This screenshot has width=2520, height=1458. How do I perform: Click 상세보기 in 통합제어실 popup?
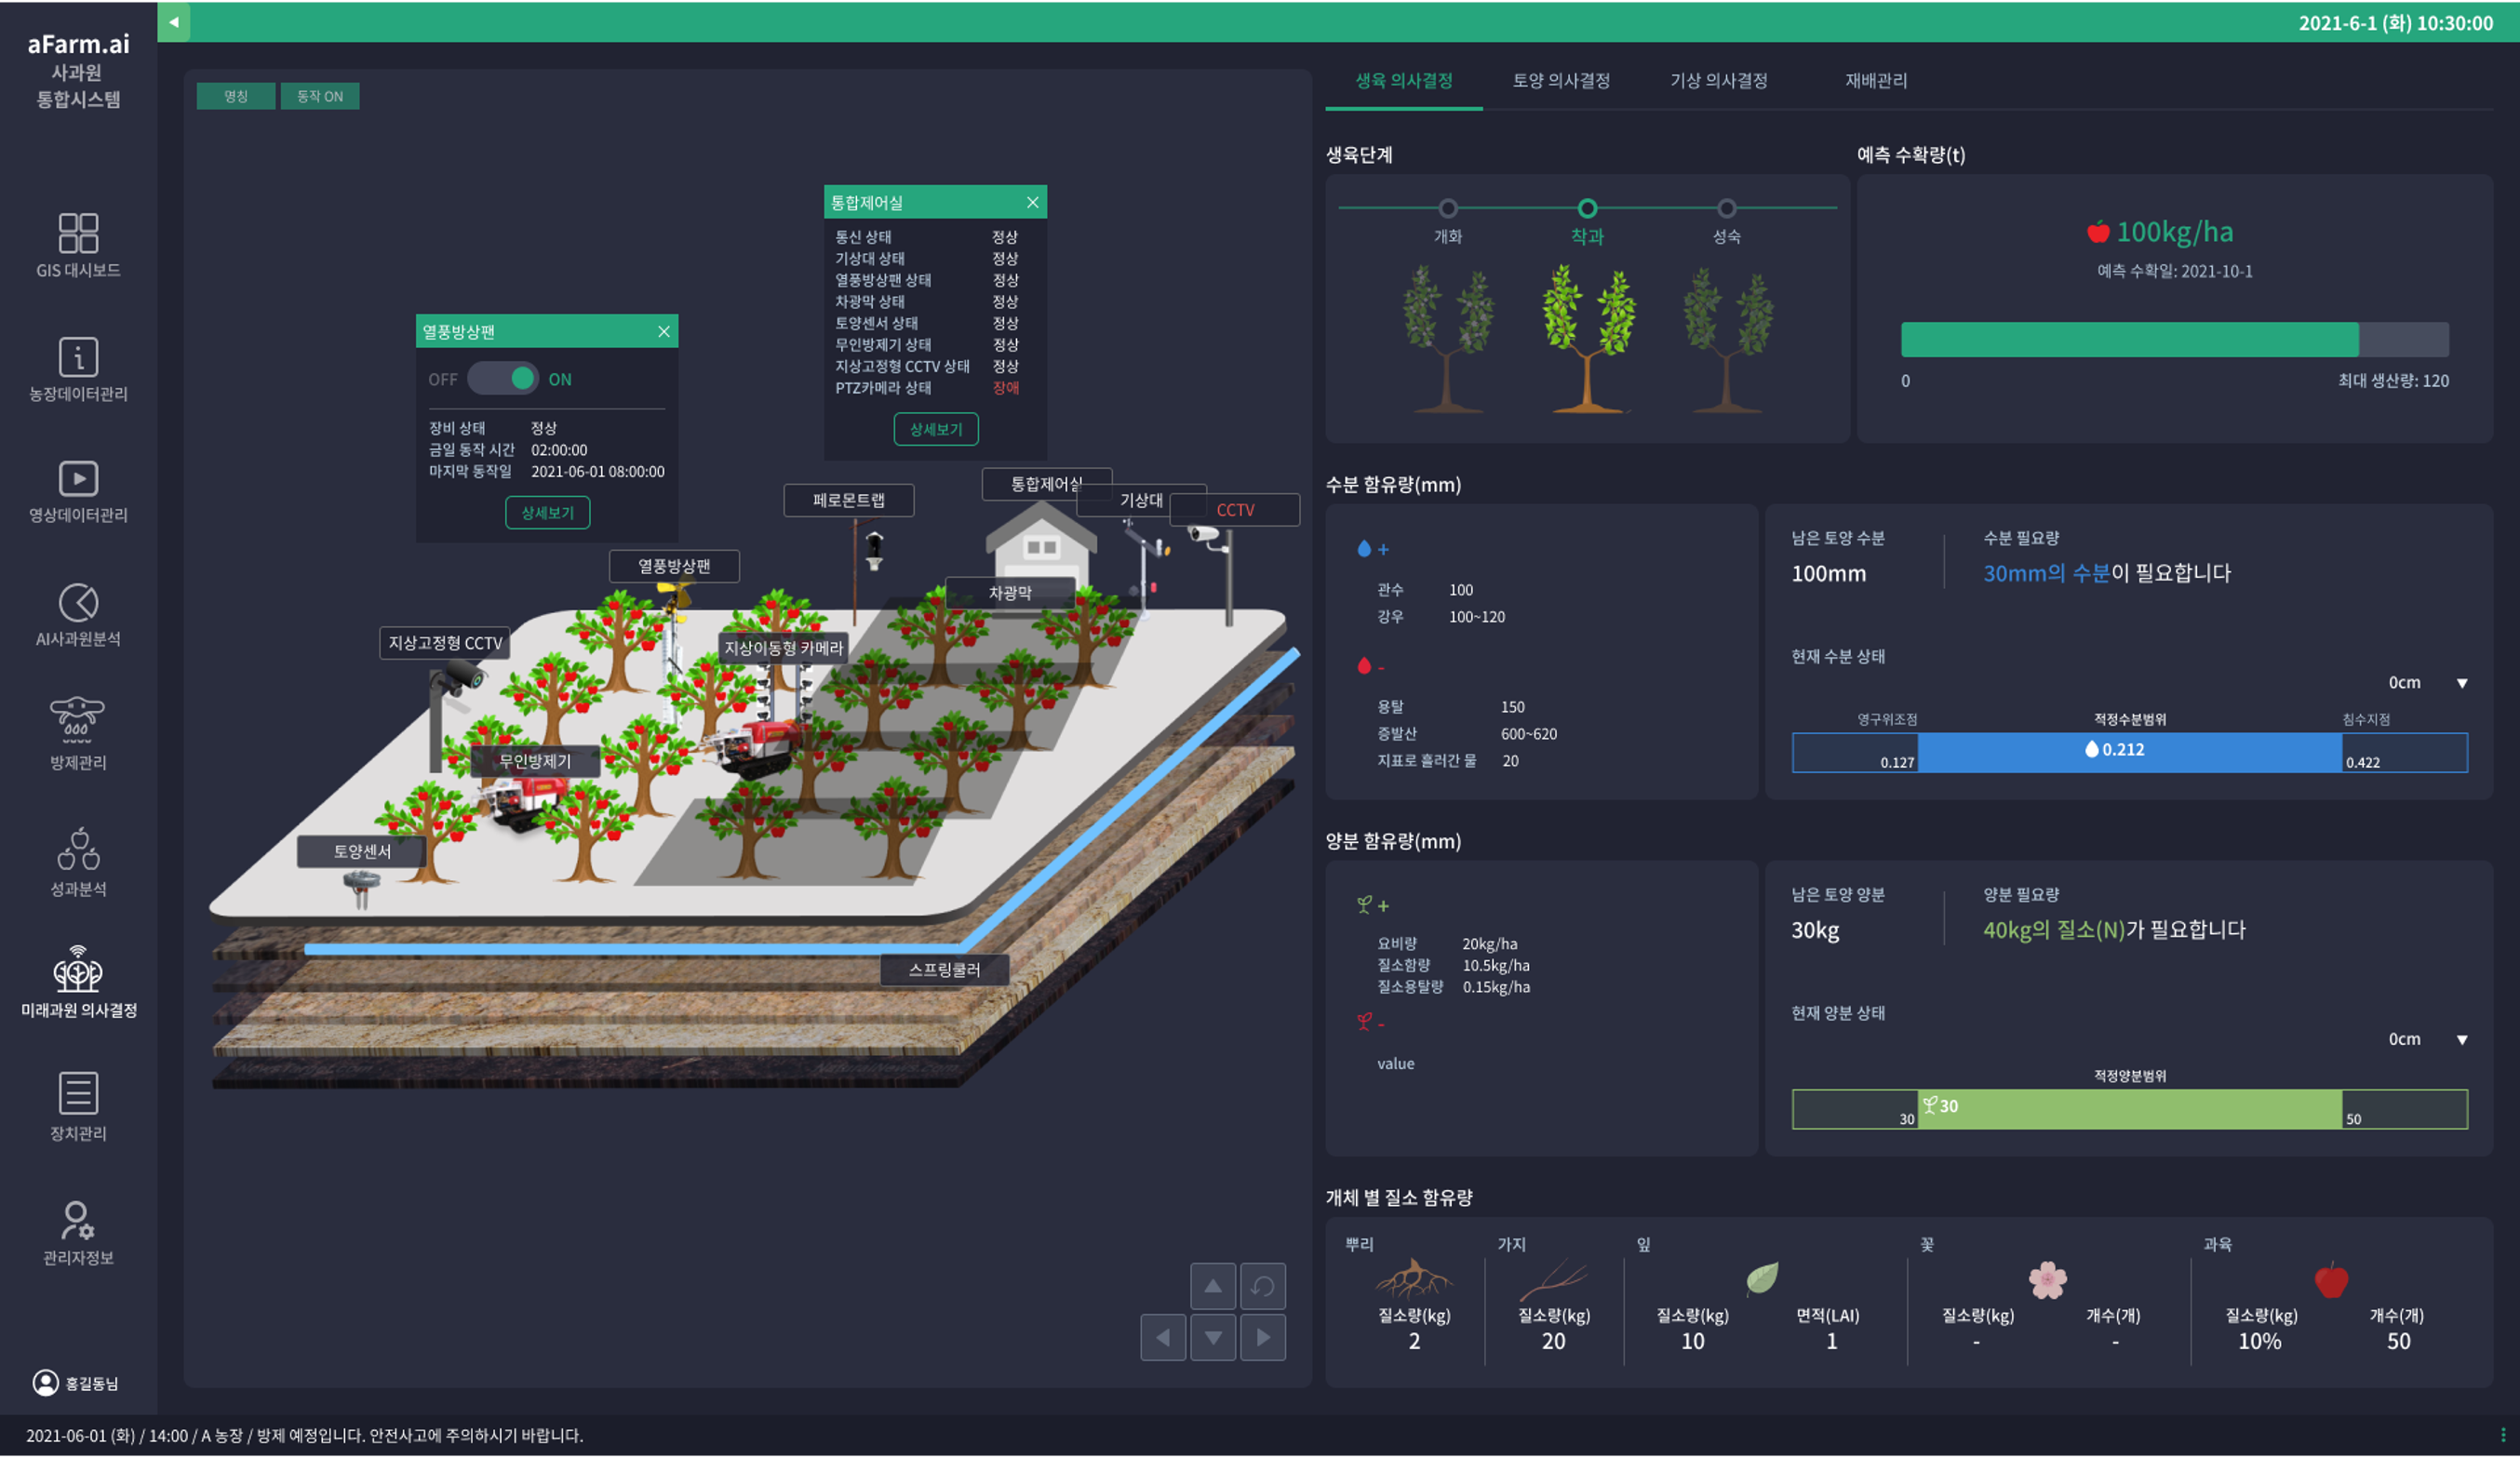coord(935,429)
